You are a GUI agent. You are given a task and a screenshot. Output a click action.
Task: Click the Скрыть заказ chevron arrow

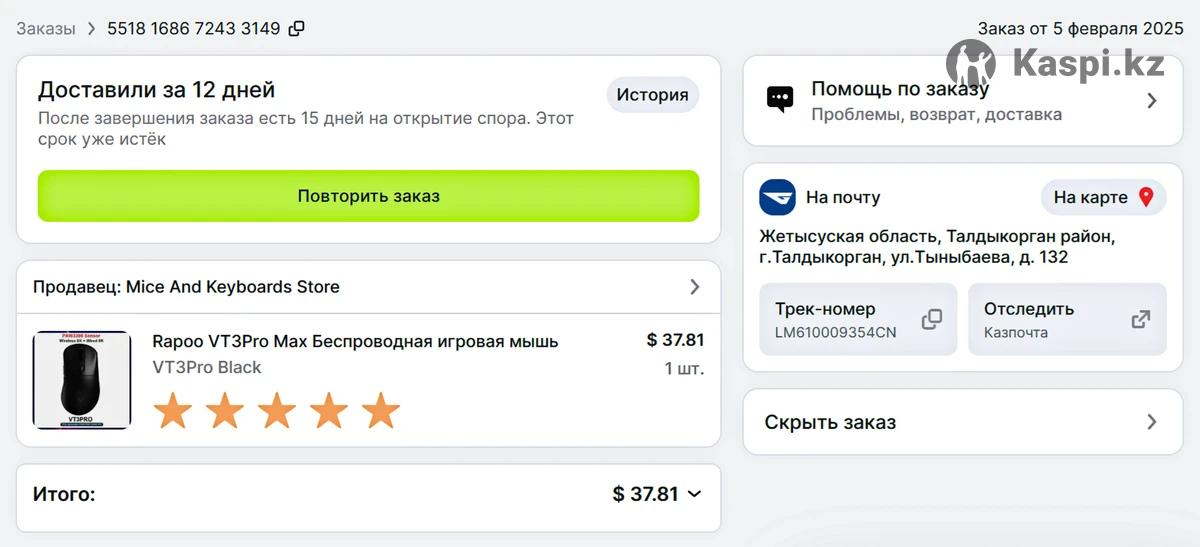click(x=1151, y=422)
